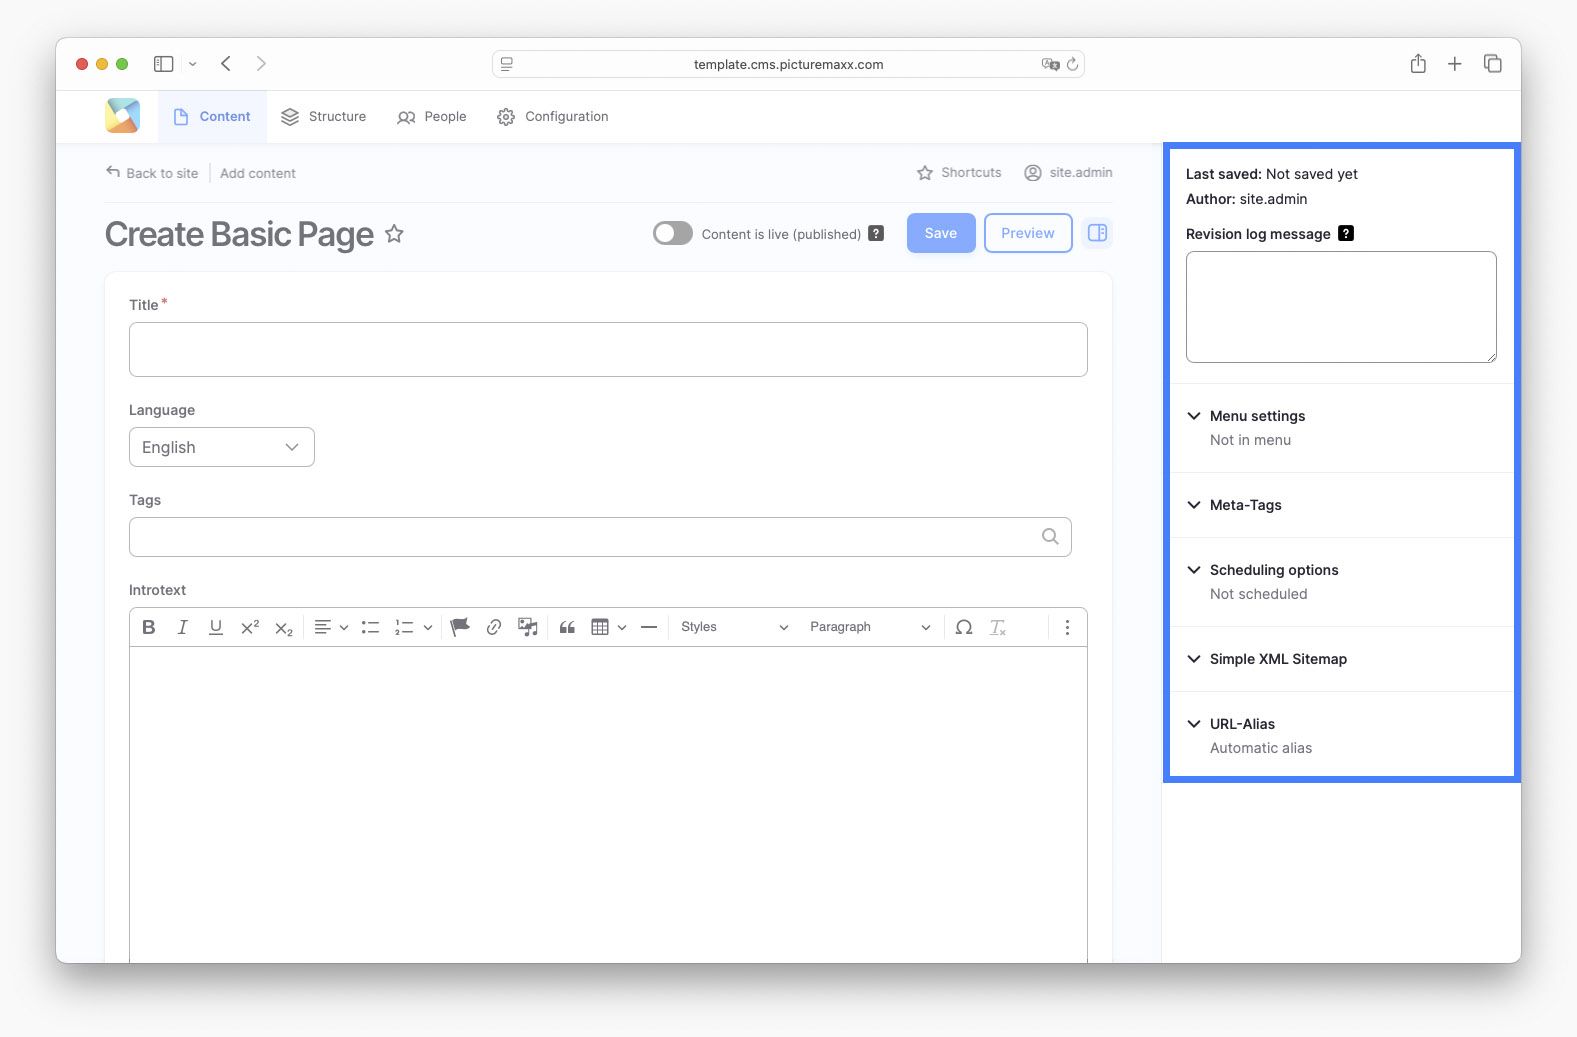Viewport: 1577px width, 1037px height.
Task: Click the insert link icon
Action: pyautogui.click(x=493, y=627)
